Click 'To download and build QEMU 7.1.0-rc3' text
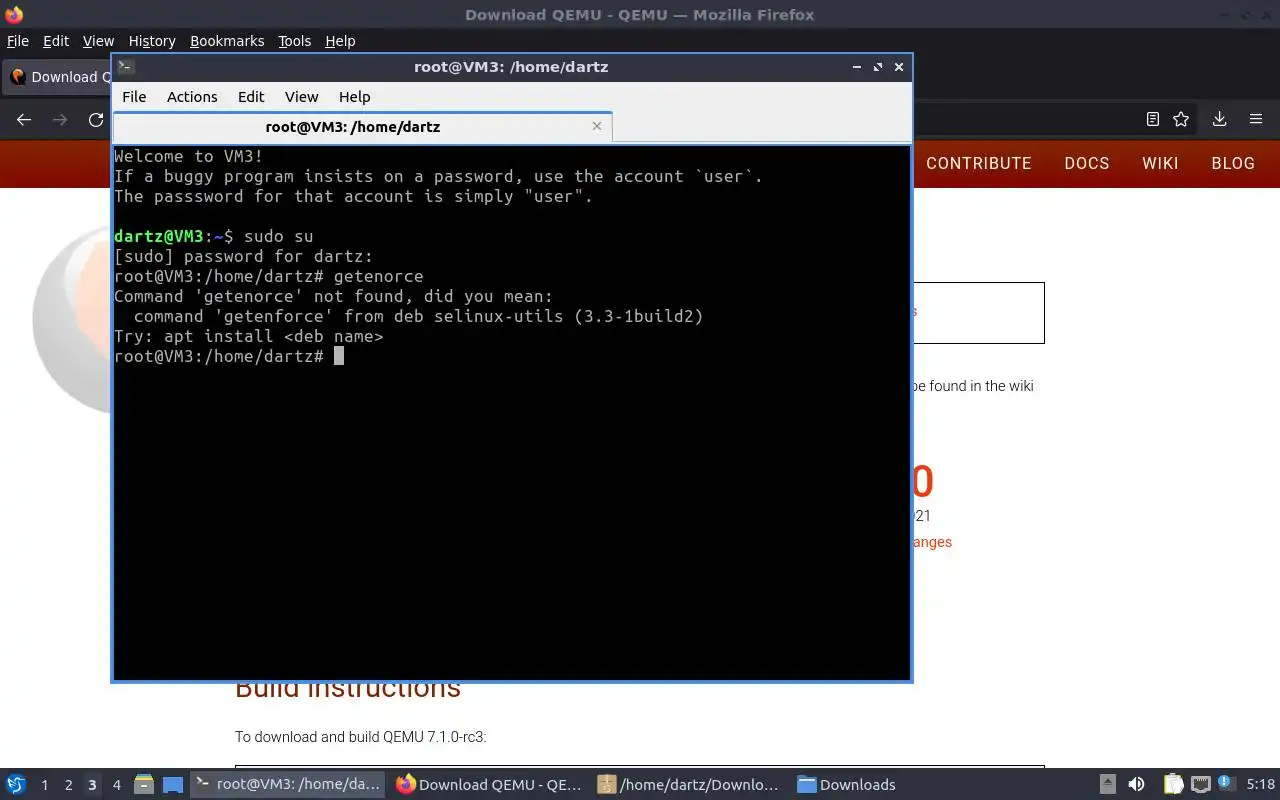The image size is (1280, 800). pyautogui.click(x=360, y=737)
